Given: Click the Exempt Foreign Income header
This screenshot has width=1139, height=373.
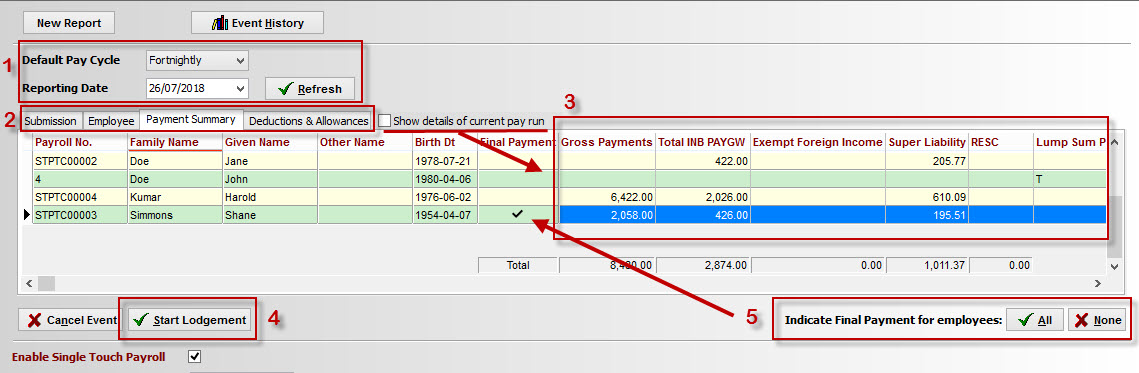Looking at the screenshot, I should point(818,143).
